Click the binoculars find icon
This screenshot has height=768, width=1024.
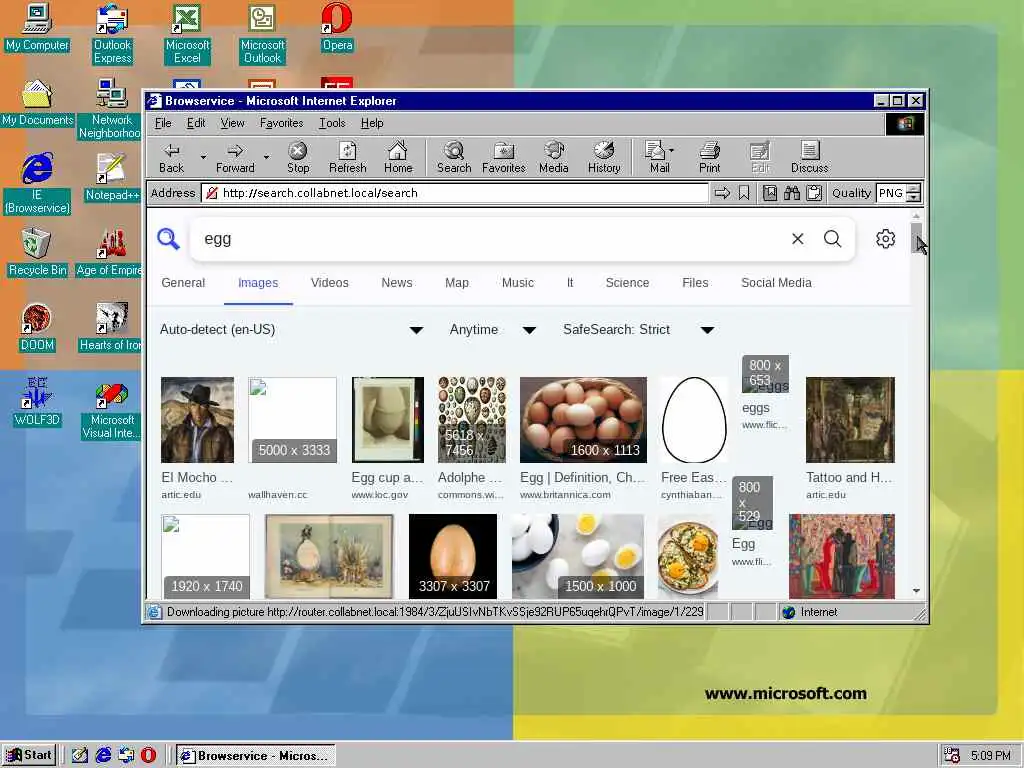pos(792,193)
